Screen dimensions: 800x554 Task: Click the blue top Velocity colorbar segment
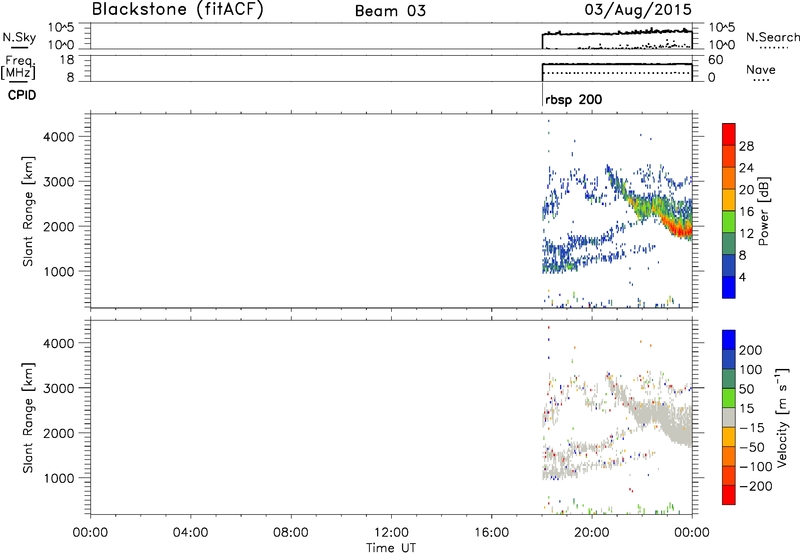pos(729,340)
